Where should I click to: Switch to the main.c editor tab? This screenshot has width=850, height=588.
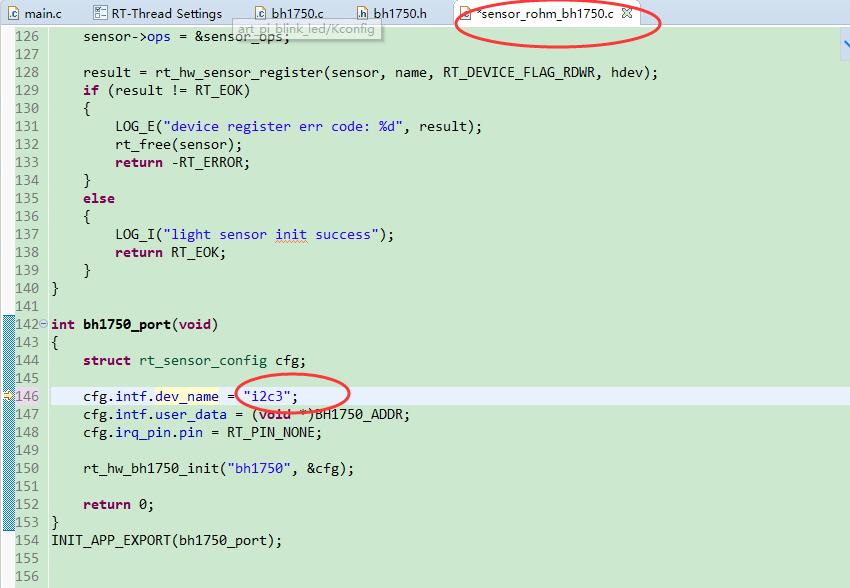coord(35,14)
